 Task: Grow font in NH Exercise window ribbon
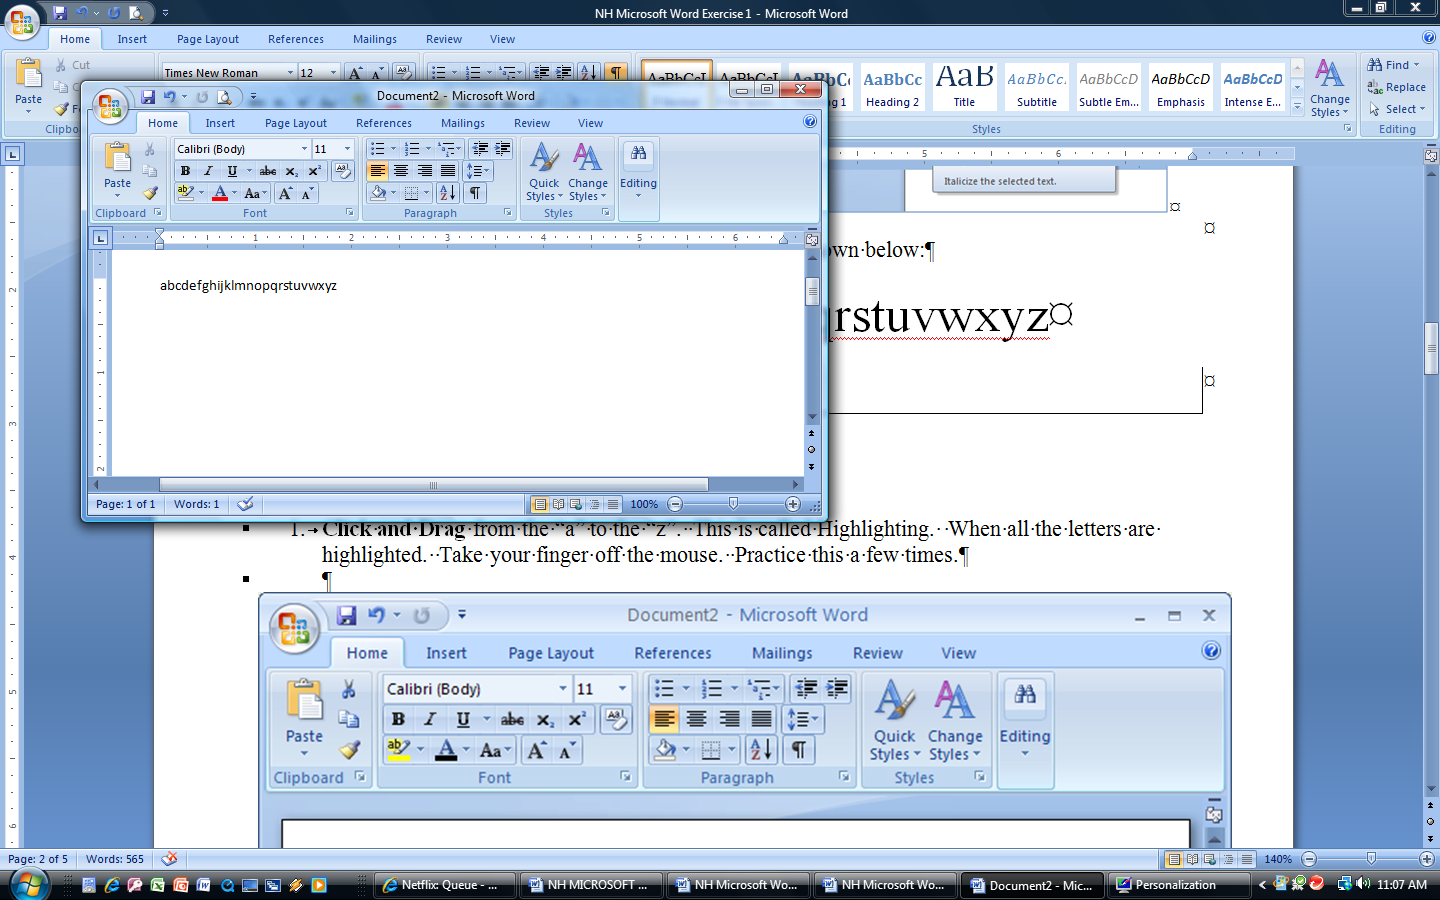(x=355, y=73)
